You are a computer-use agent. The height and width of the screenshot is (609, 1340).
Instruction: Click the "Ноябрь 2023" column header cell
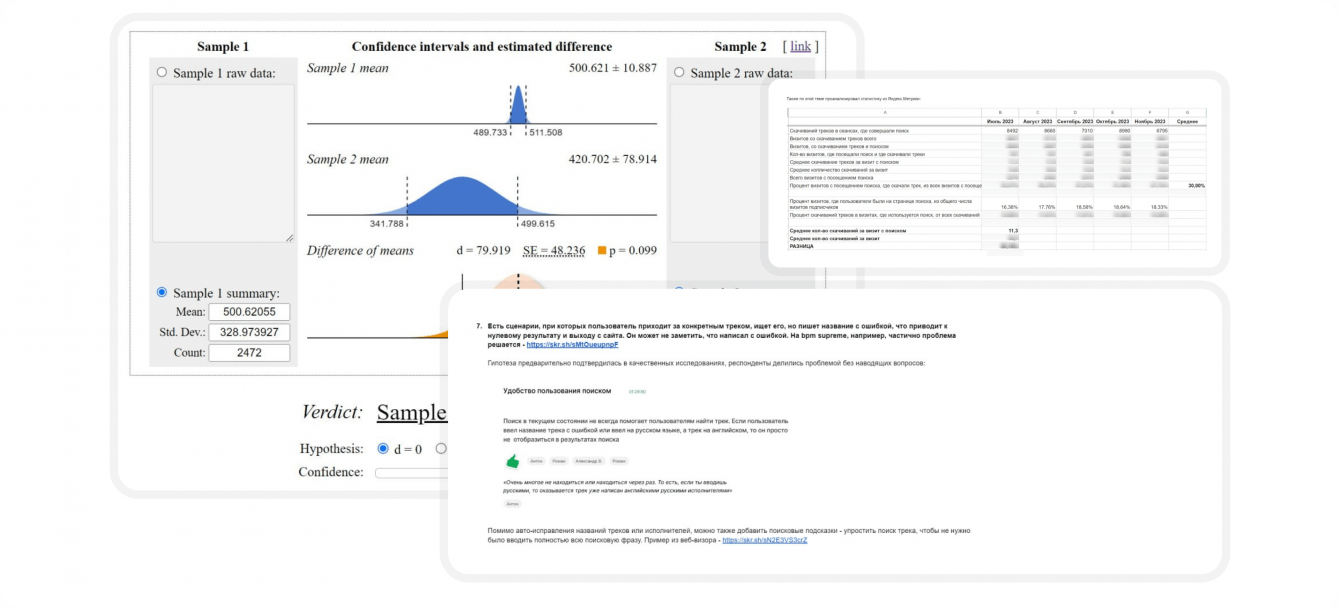pos(1150,121)
